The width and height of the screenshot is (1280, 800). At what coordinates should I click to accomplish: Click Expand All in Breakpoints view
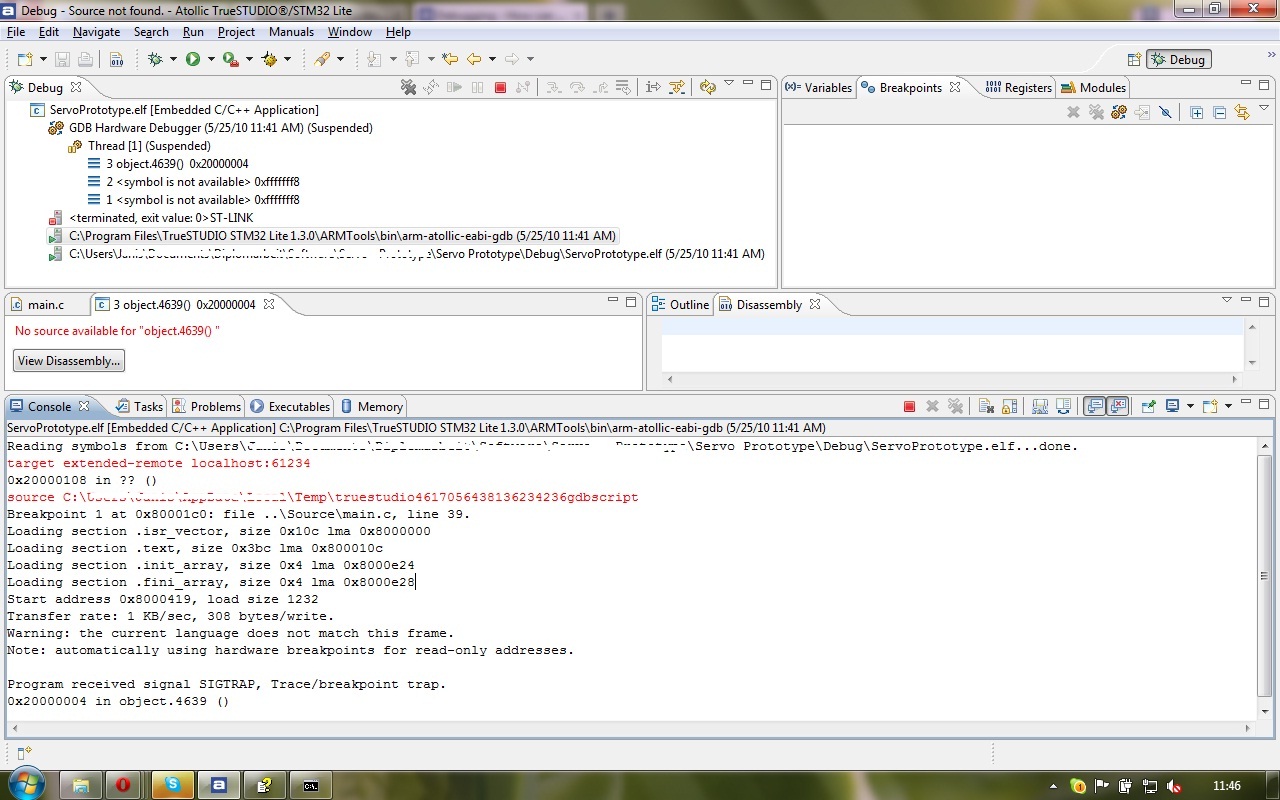(1197, 113)
